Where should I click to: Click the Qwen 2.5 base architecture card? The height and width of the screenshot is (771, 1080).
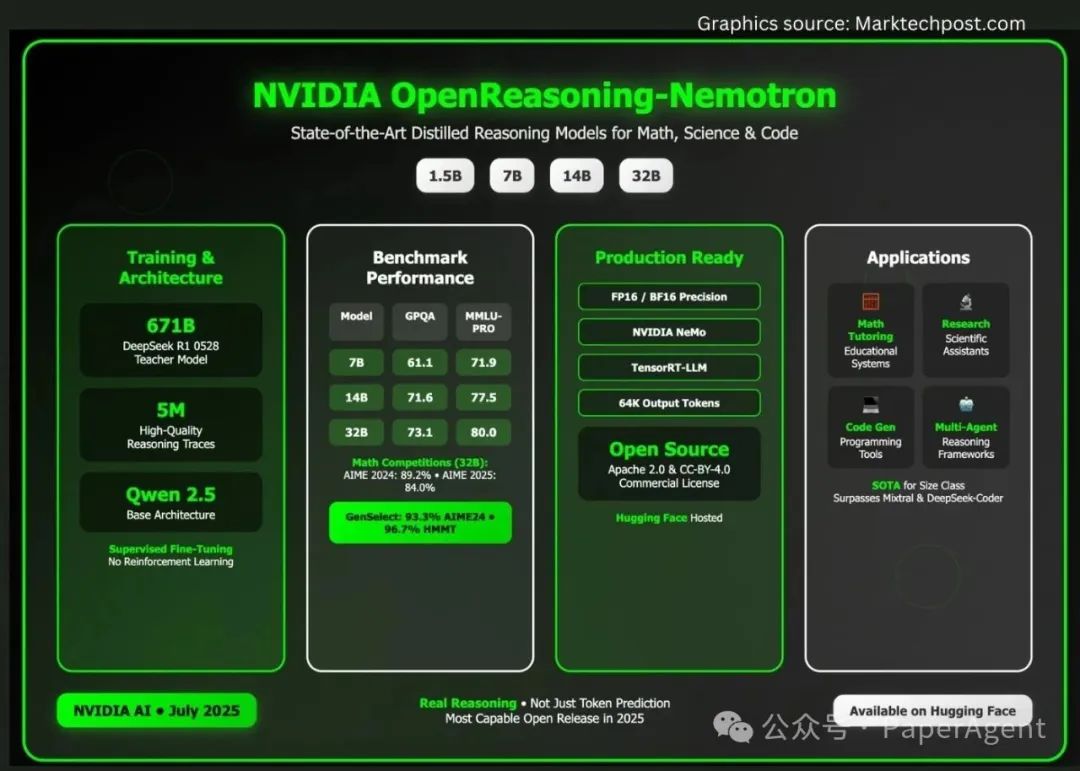click(171, 502)
